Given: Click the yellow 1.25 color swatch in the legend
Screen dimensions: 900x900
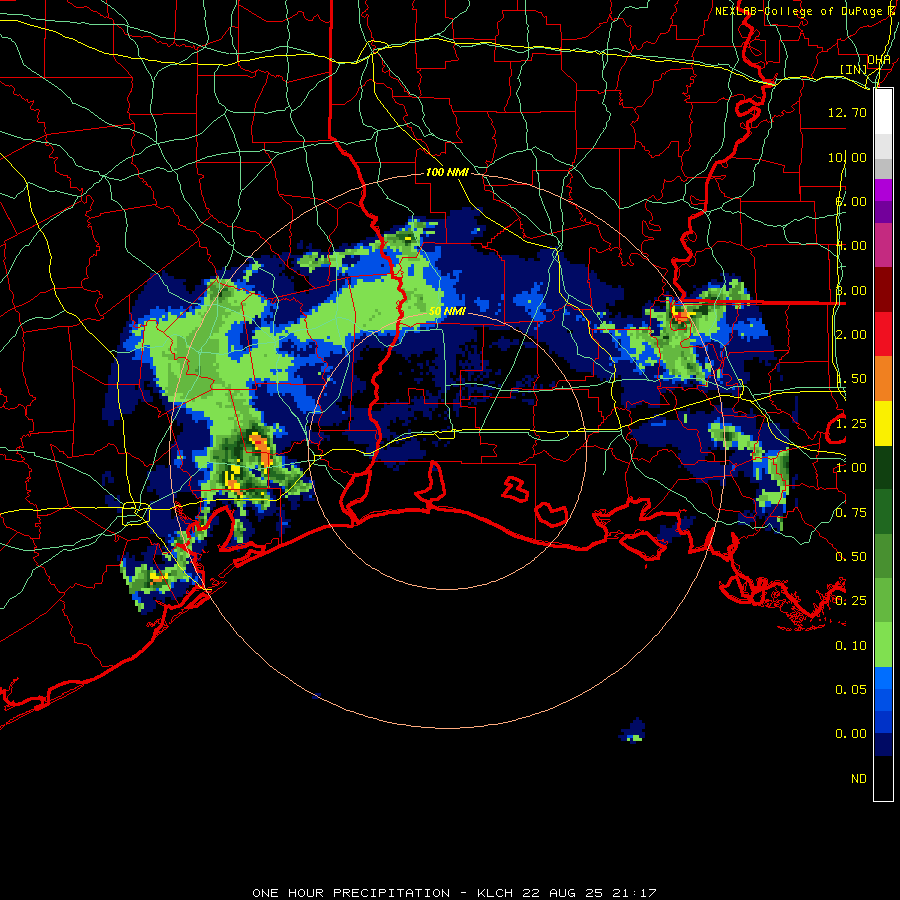Looking at the screenshot, I should 883,423.
